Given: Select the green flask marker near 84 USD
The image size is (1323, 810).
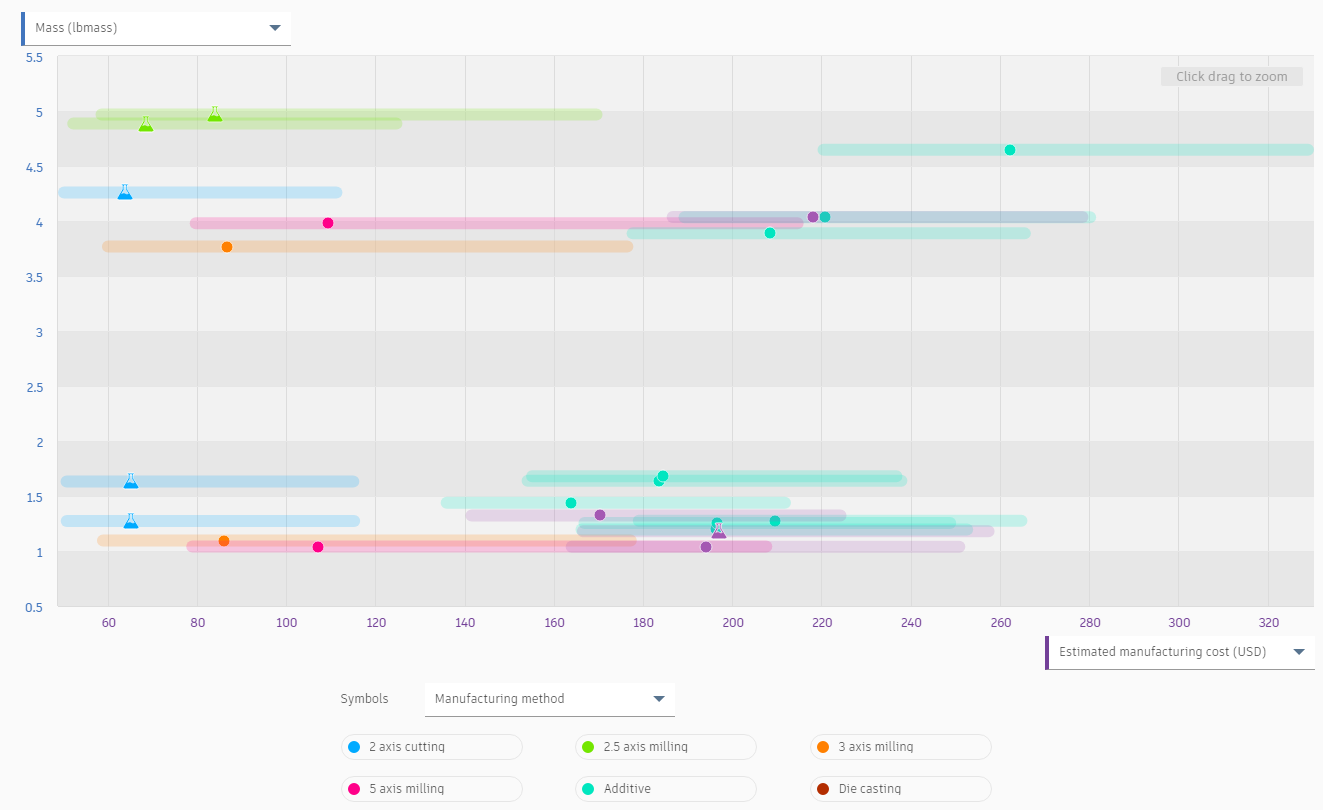Looking at the screenshot, I should coord(215,114).
